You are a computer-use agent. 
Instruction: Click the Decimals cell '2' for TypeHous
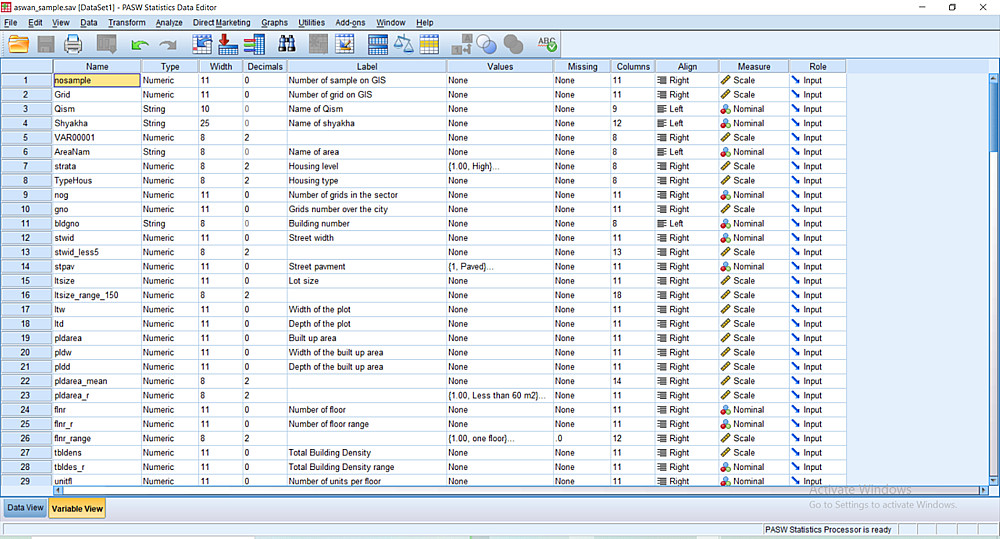pos(265,181)
